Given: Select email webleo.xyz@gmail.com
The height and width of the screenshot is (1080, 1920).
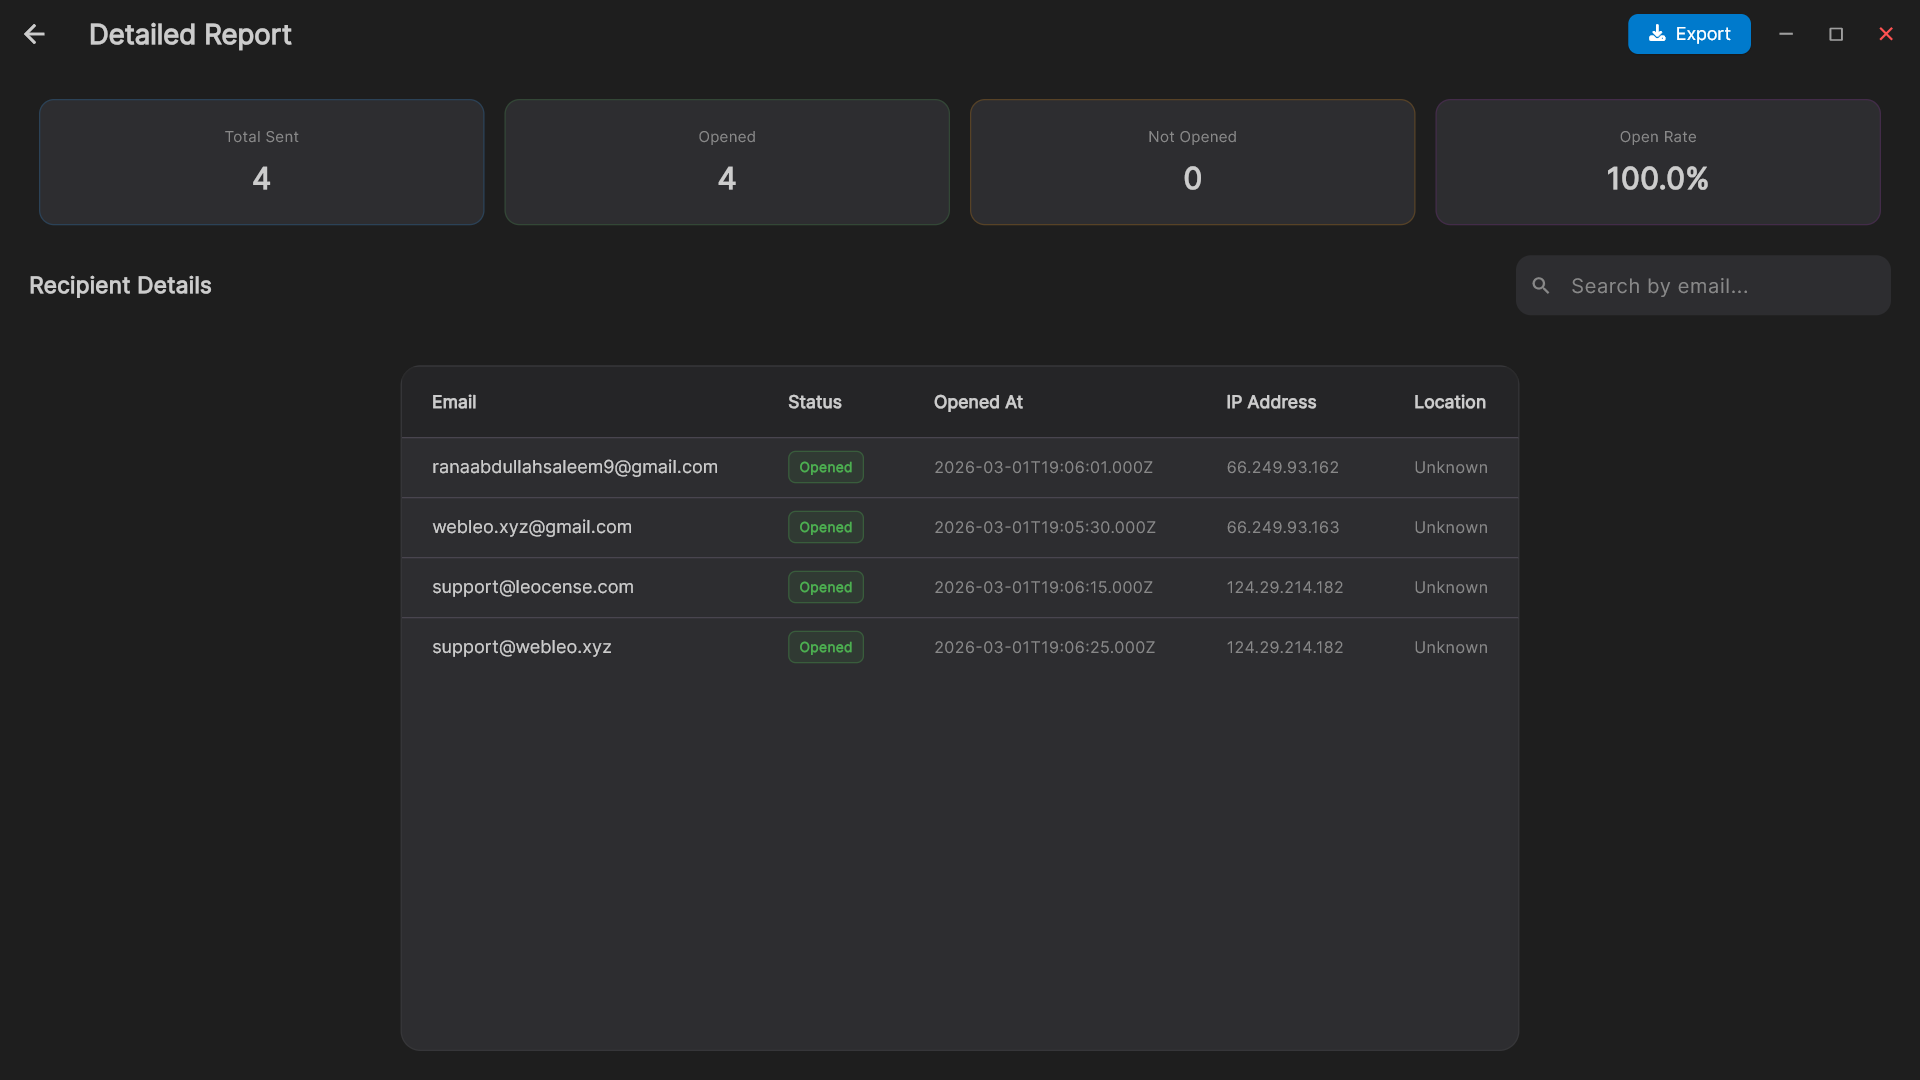Looking at the screenshot, I should [532, 527].
